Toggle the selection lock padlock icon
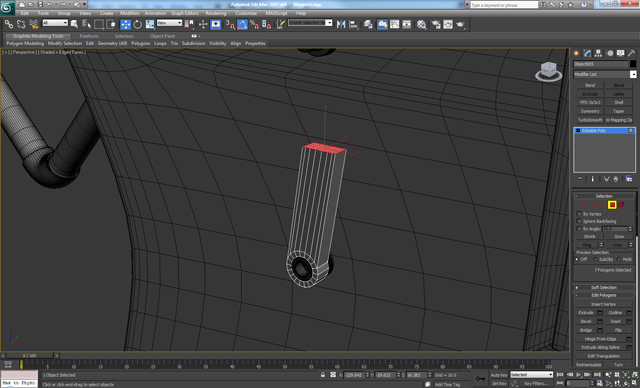This screenshot has height=388, width=640. pos(323,375)
